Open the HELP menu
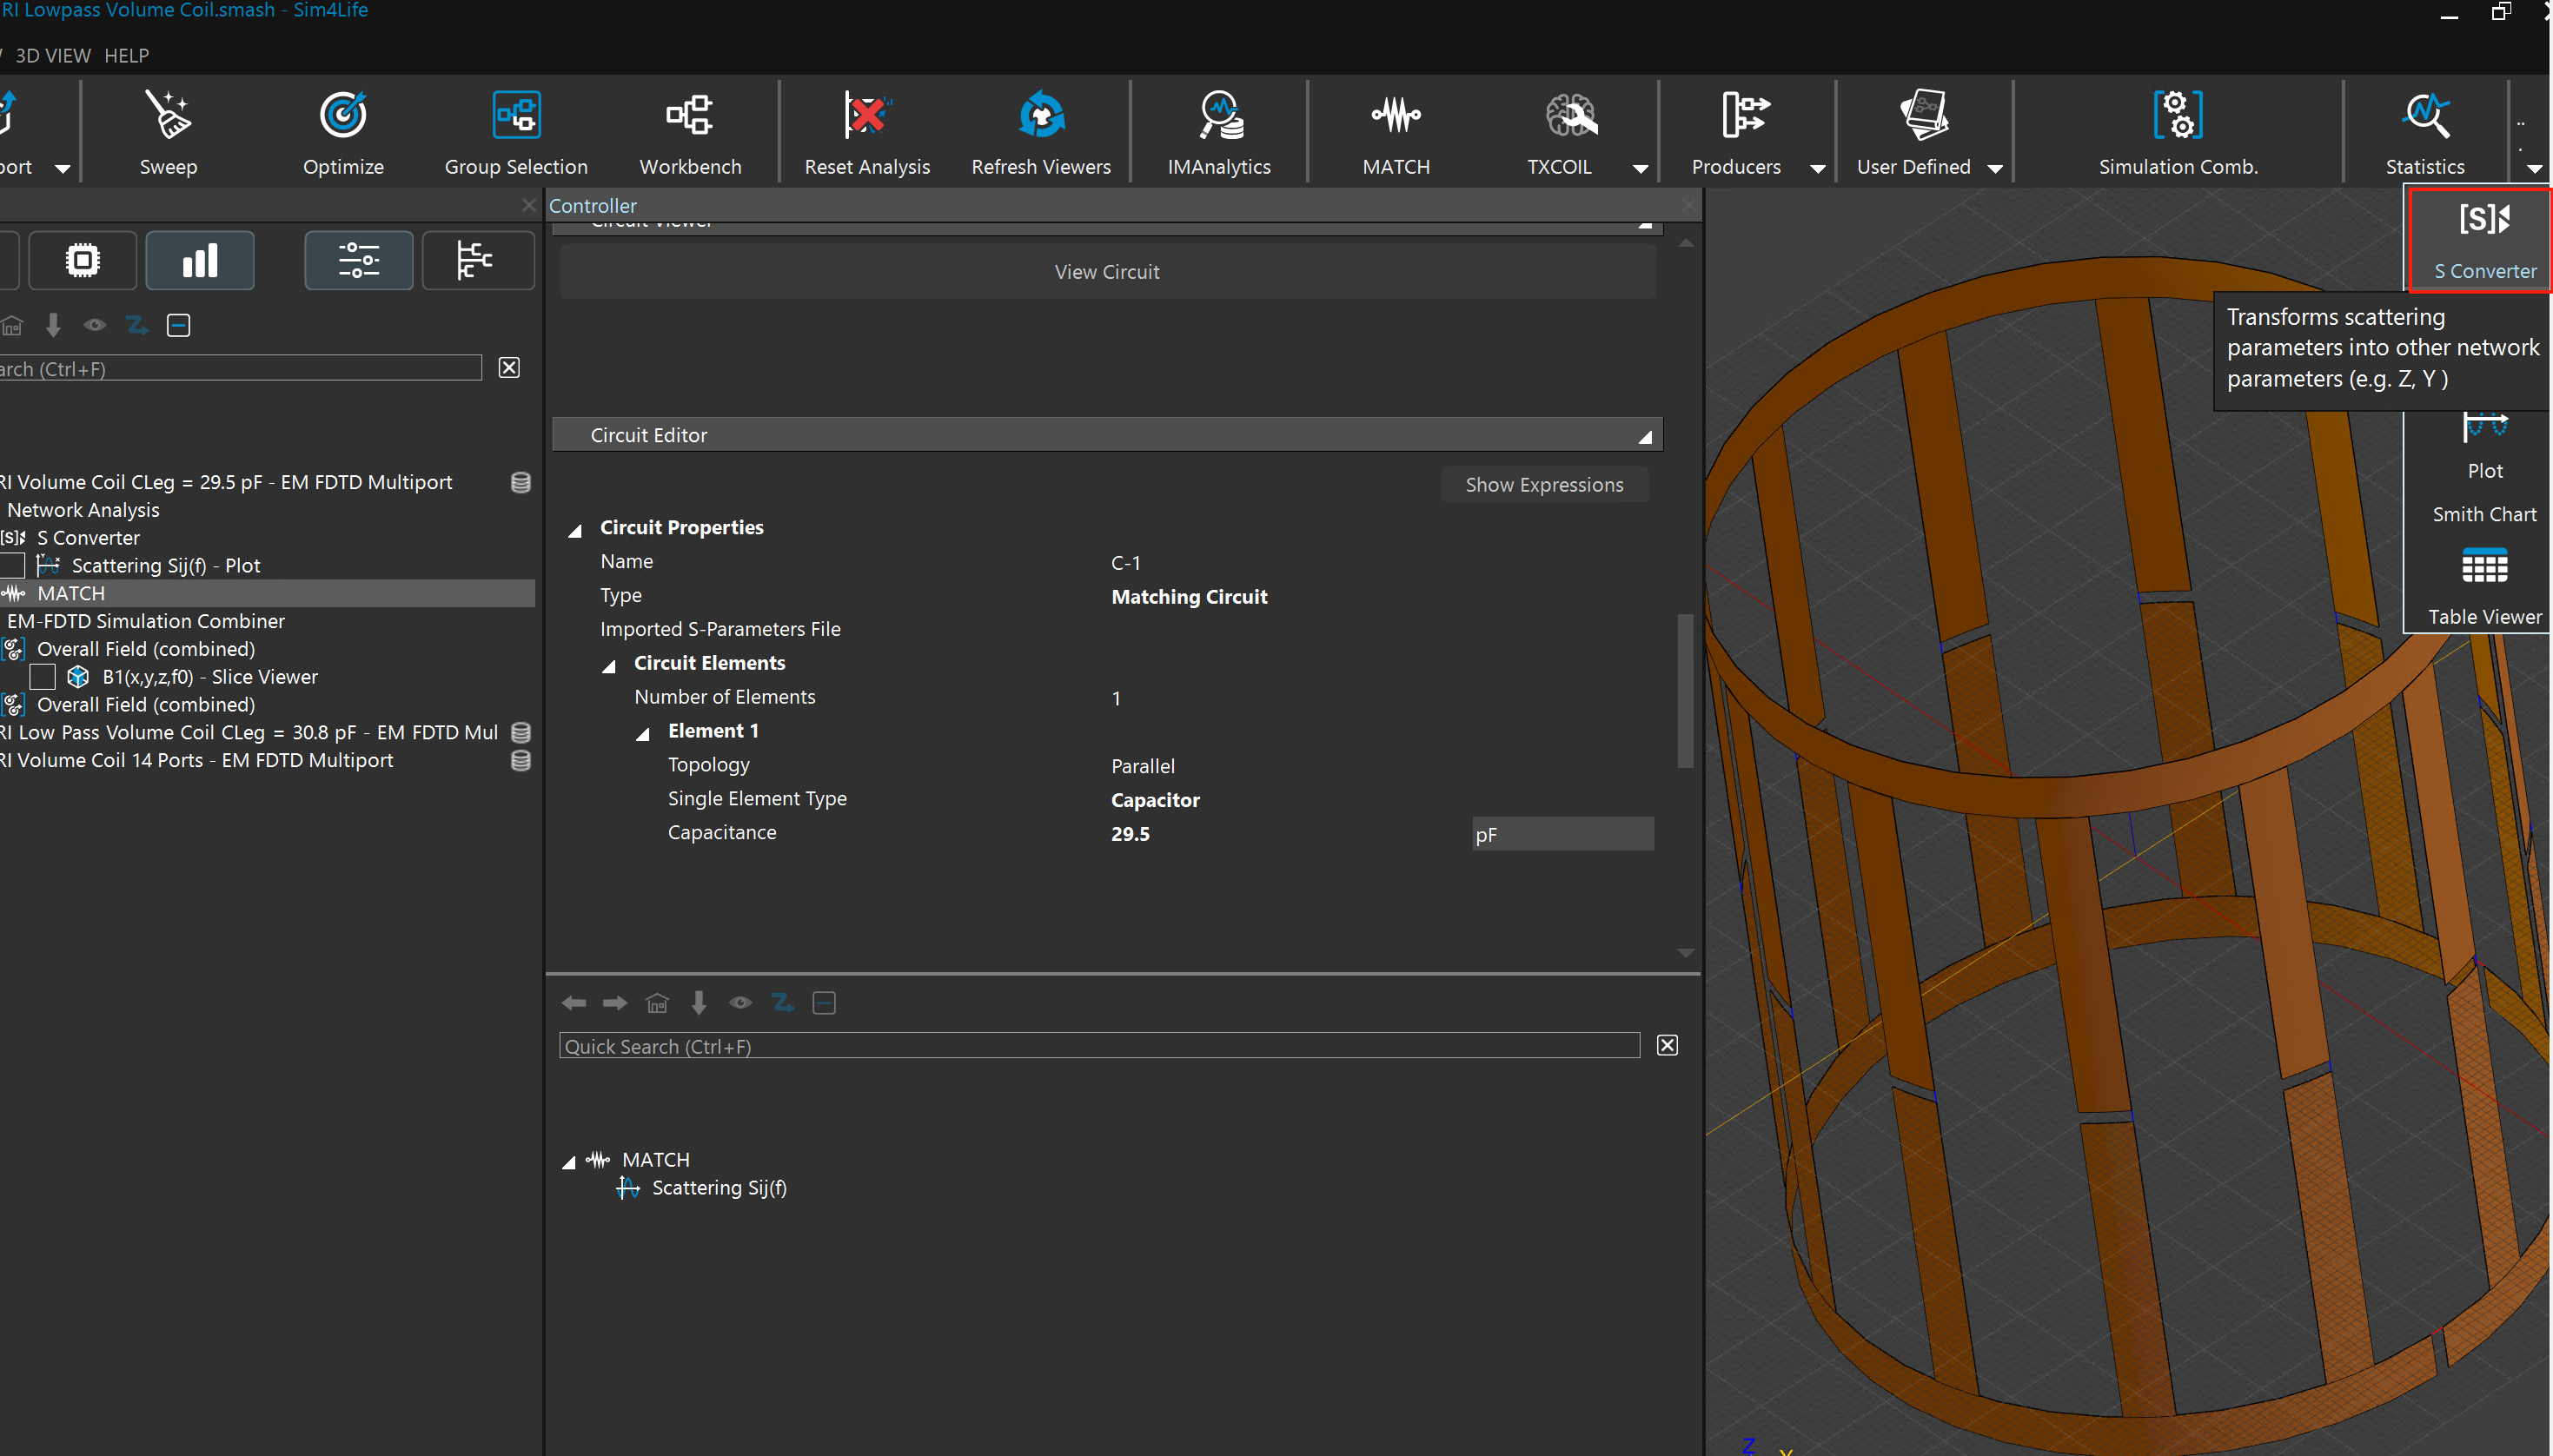Image resolution: width=2553 pixels, height=1456 pixels. pyautogui.click(x=126, y=55)
